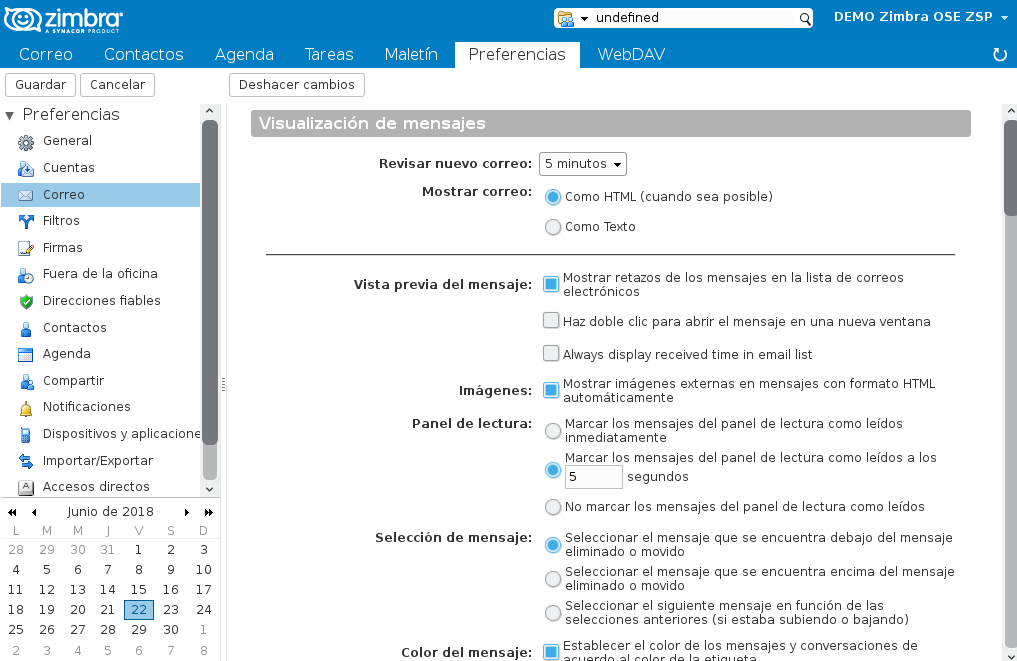1017x661 pixels.
Task: Open the WebDAV tab
Action: pos(631,54)
